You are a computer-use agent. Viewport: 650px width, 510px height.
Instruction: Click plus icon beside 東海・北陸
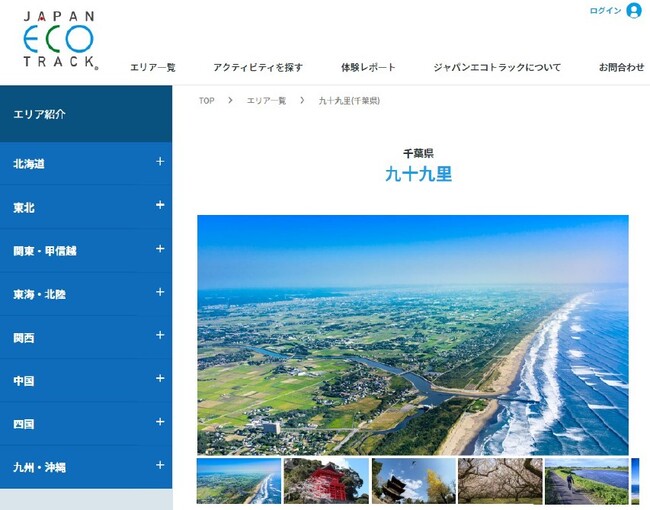(160, 292)
